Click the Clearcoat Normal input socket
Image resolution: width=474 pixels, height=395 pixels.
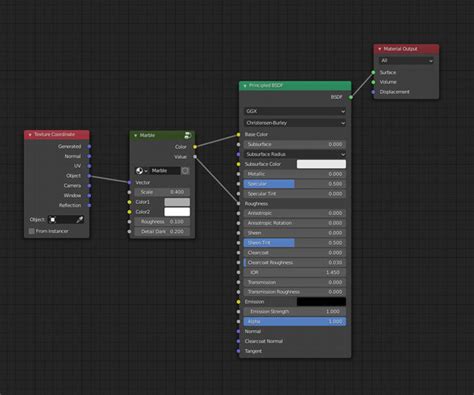[x=238, y=341]
